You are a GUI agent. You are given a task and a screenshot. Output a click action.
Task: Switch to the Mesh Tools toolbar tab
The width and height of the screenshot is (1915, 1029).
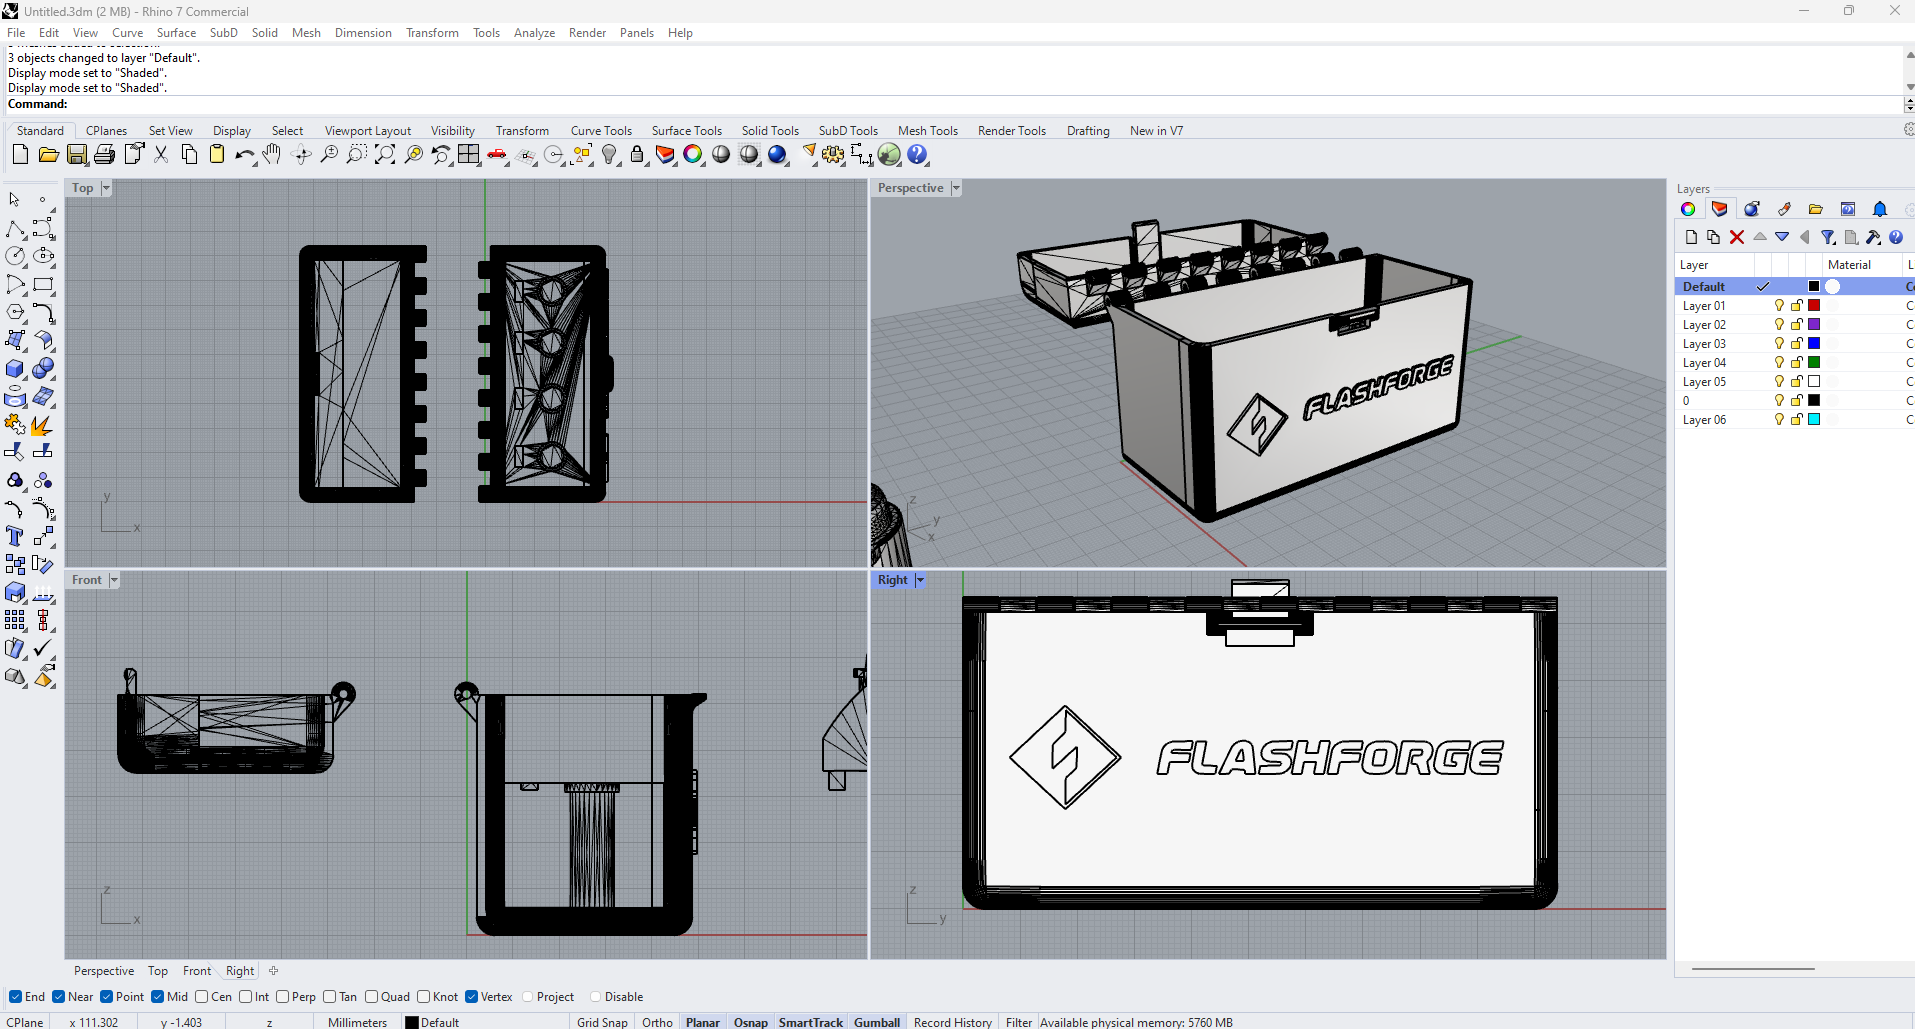click(x=927, y=131)
